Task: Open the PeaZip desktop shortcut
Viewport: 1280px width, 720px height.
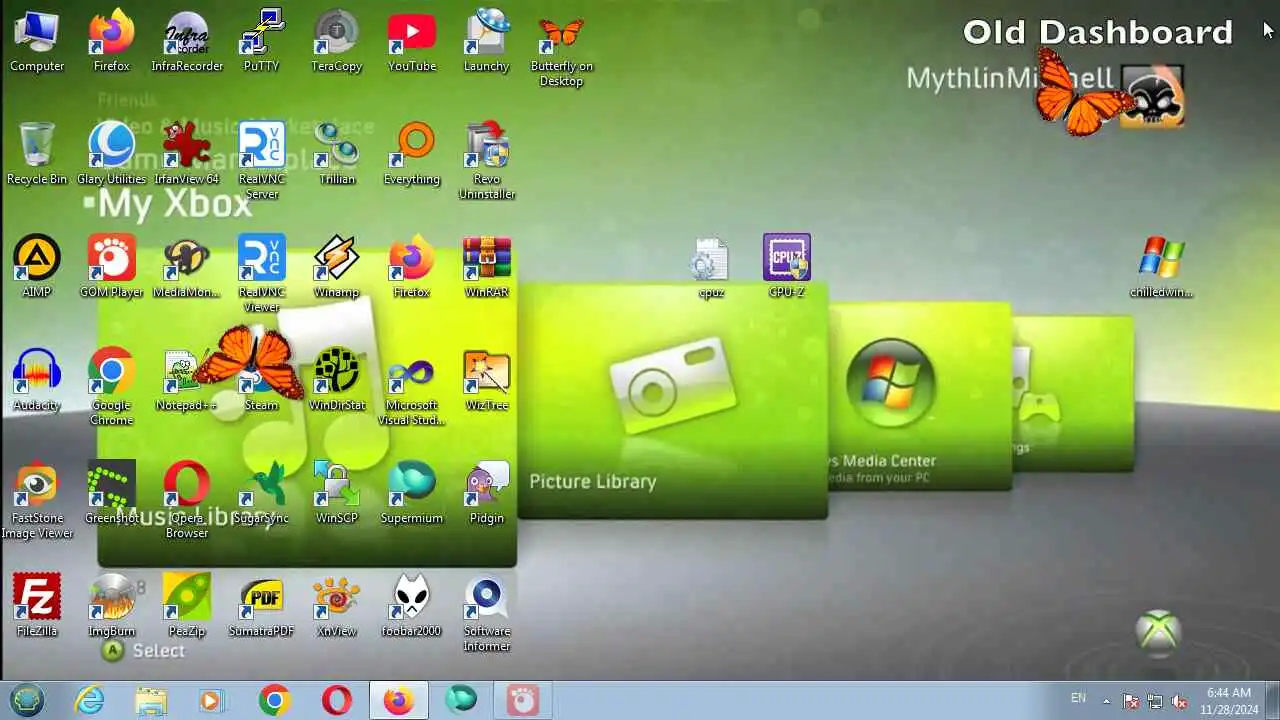Action: point(187,606)
